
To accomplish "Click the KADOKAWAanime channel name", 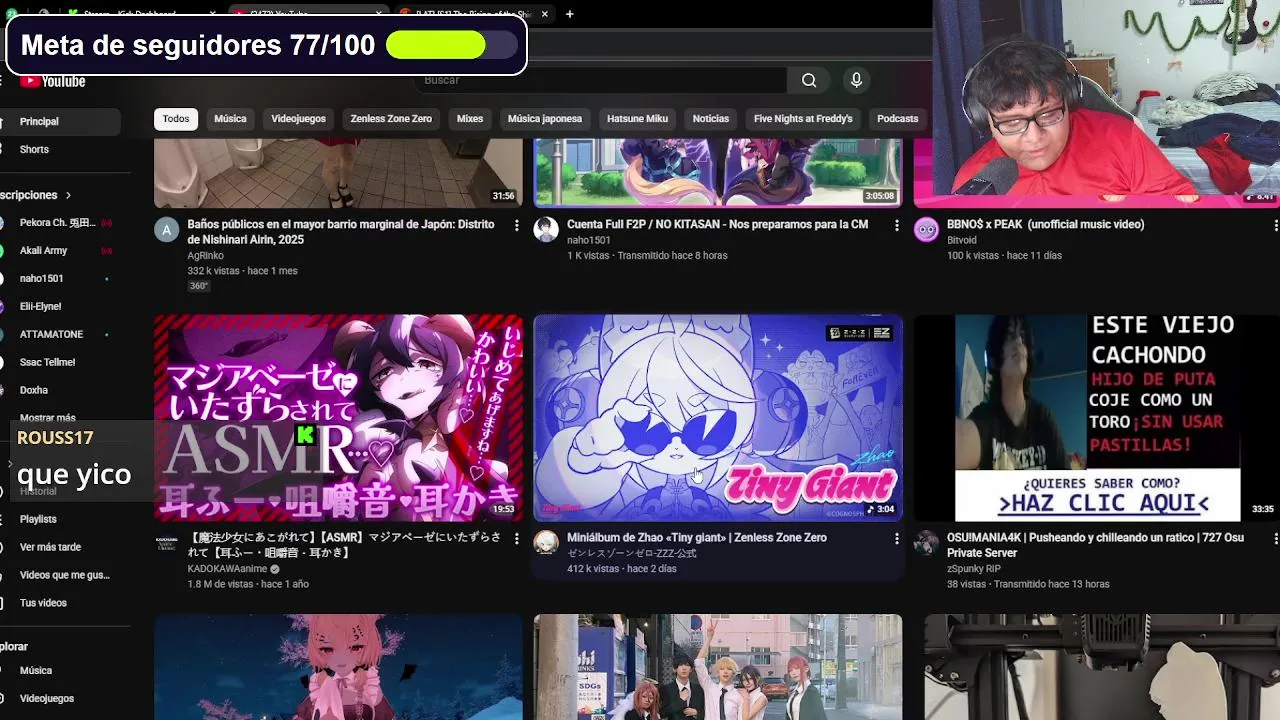I will click(x=227, y=569).
